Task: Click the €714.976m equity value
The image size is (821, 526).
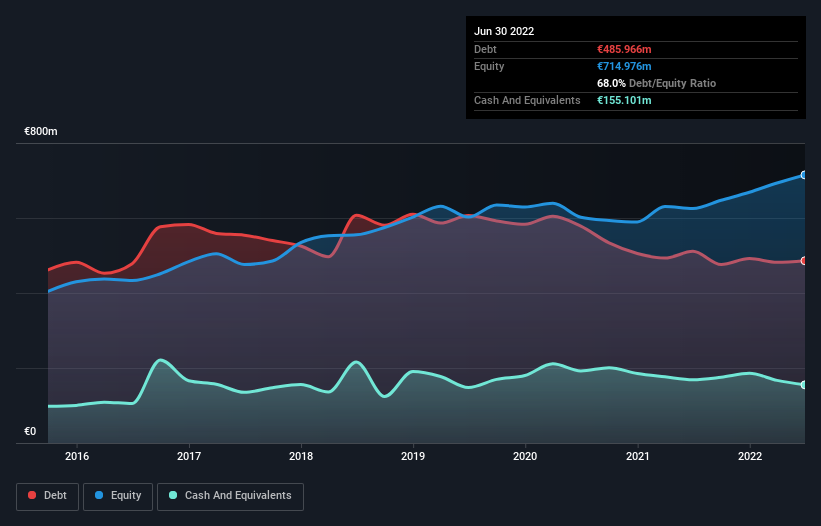Action: [624, 66]
